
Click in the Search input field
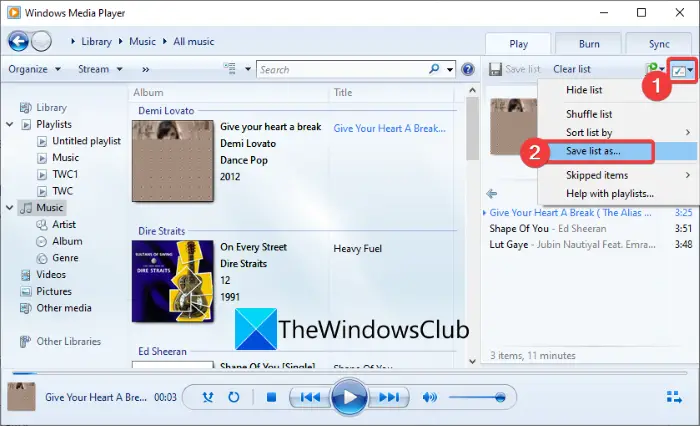(342, 70)
